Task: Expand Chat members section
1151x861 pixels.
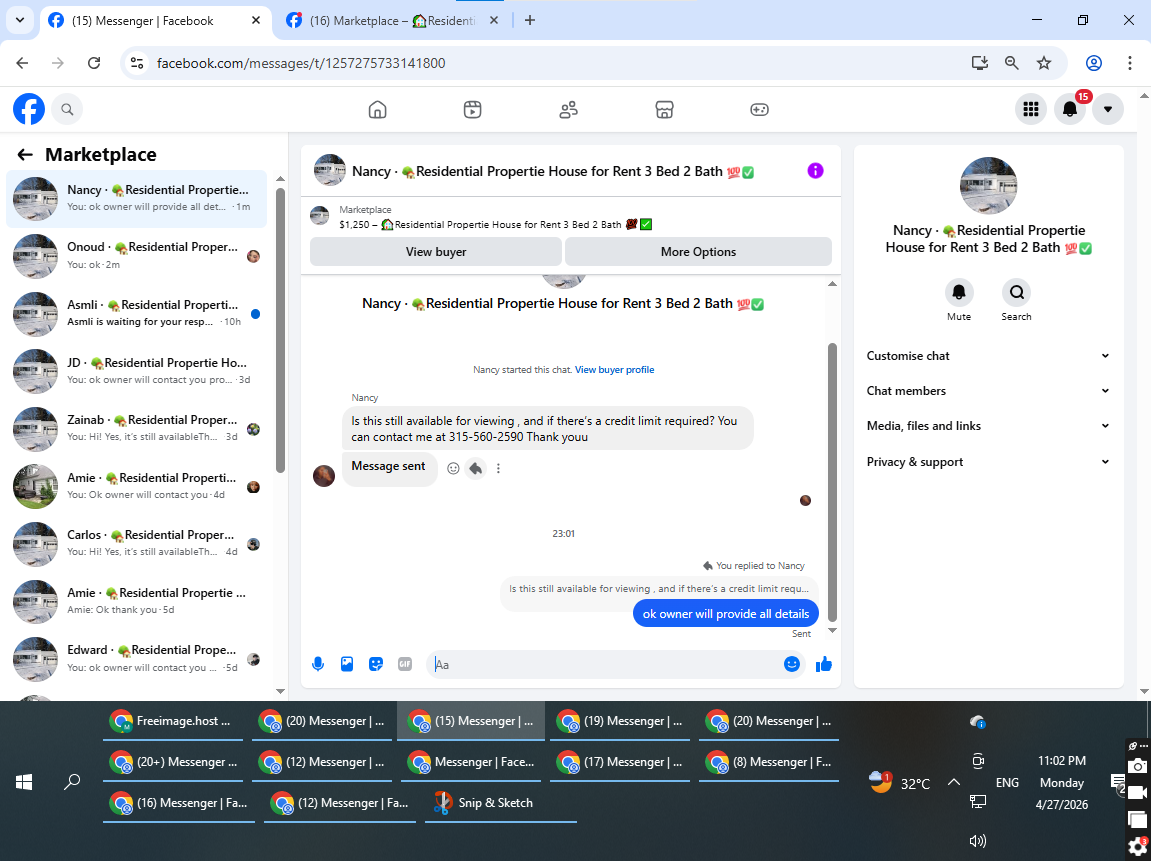Action: coord(987,390)
